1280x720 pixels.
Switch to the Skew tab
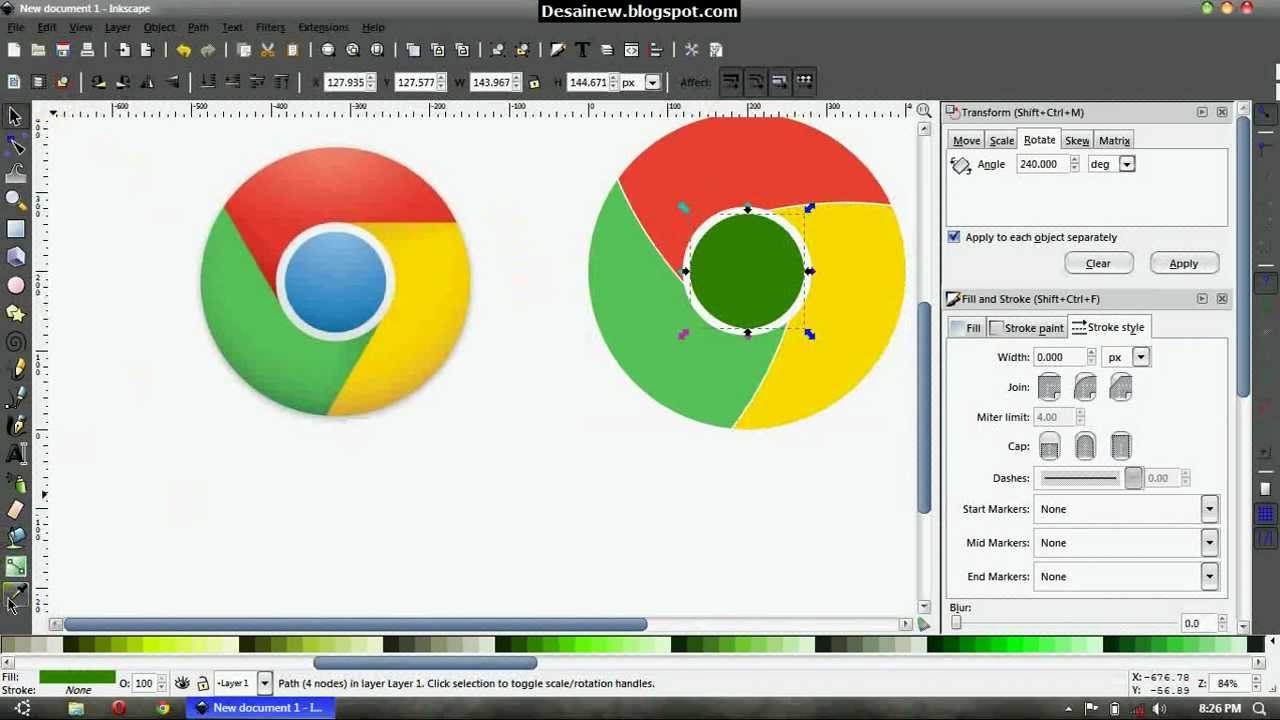coord(1077,141)
